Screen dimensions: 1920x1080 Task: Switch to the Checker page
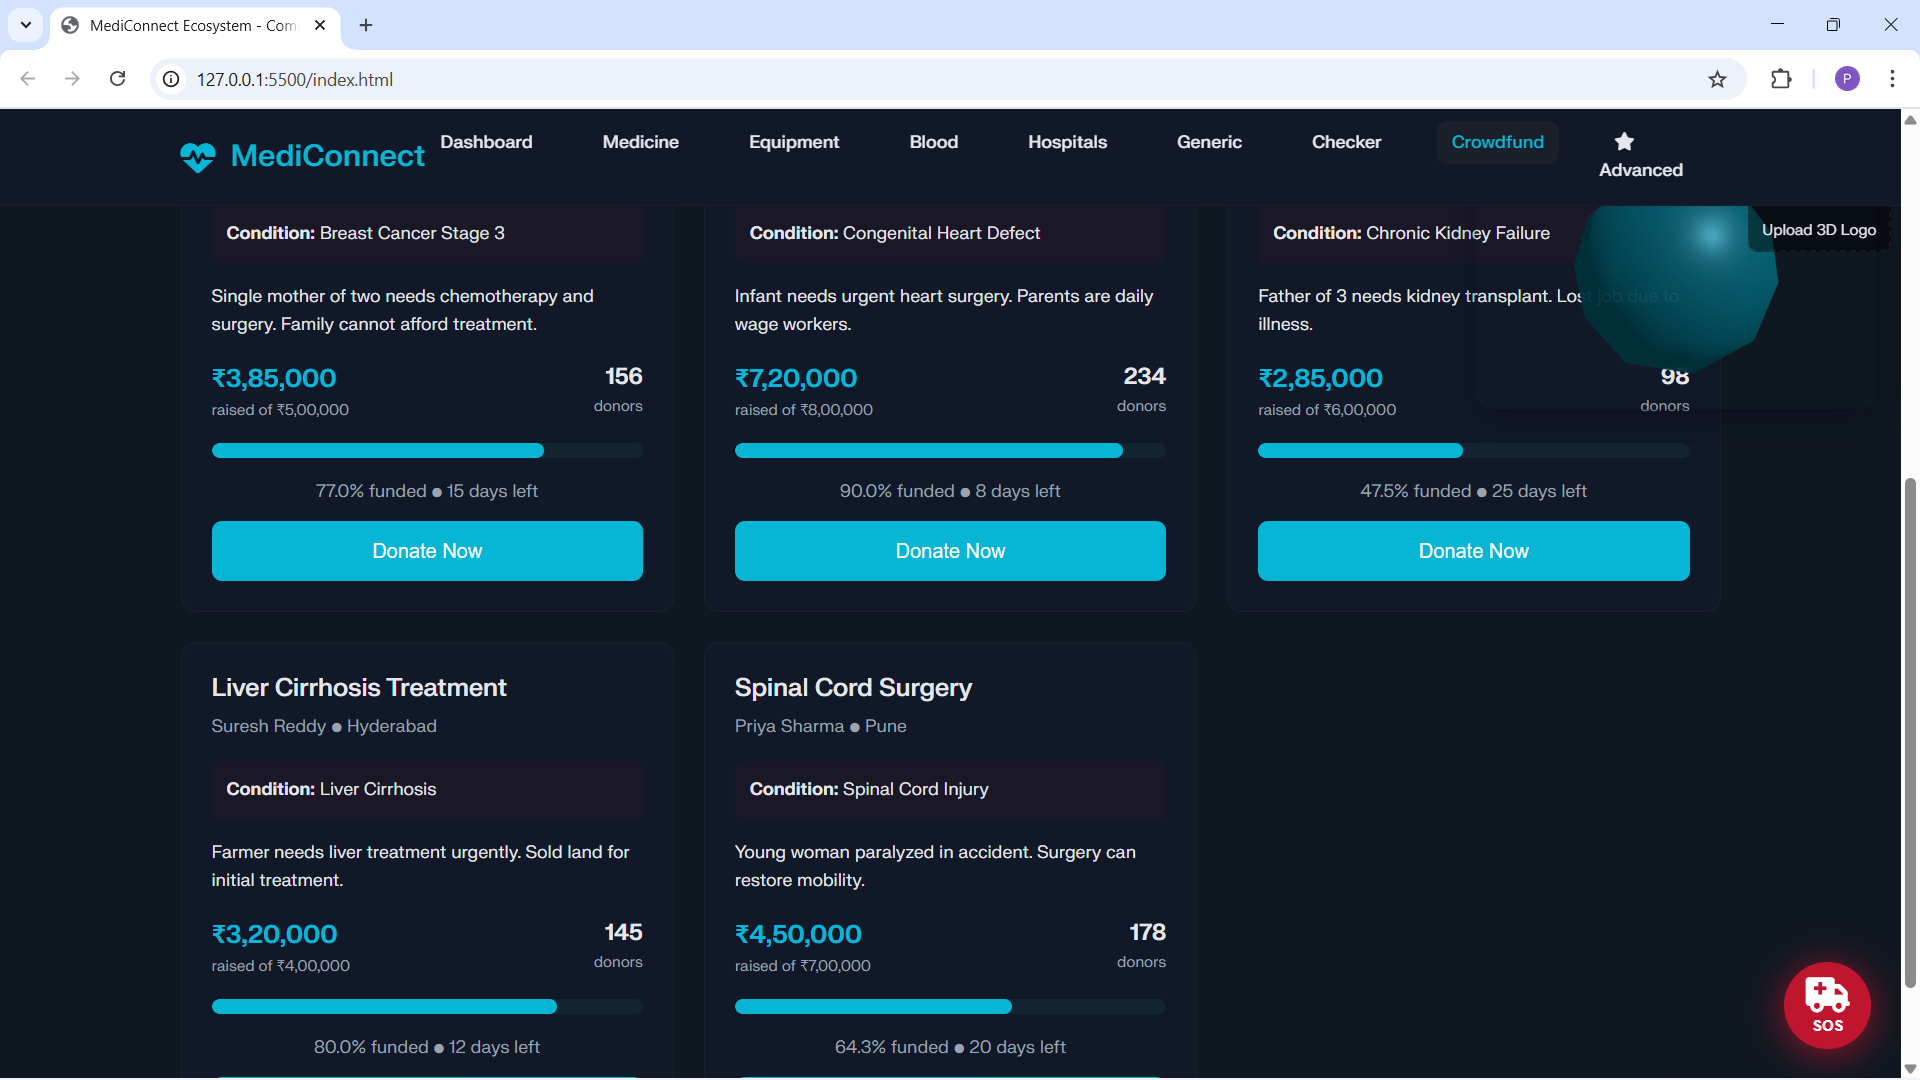tap(1346, 142)
